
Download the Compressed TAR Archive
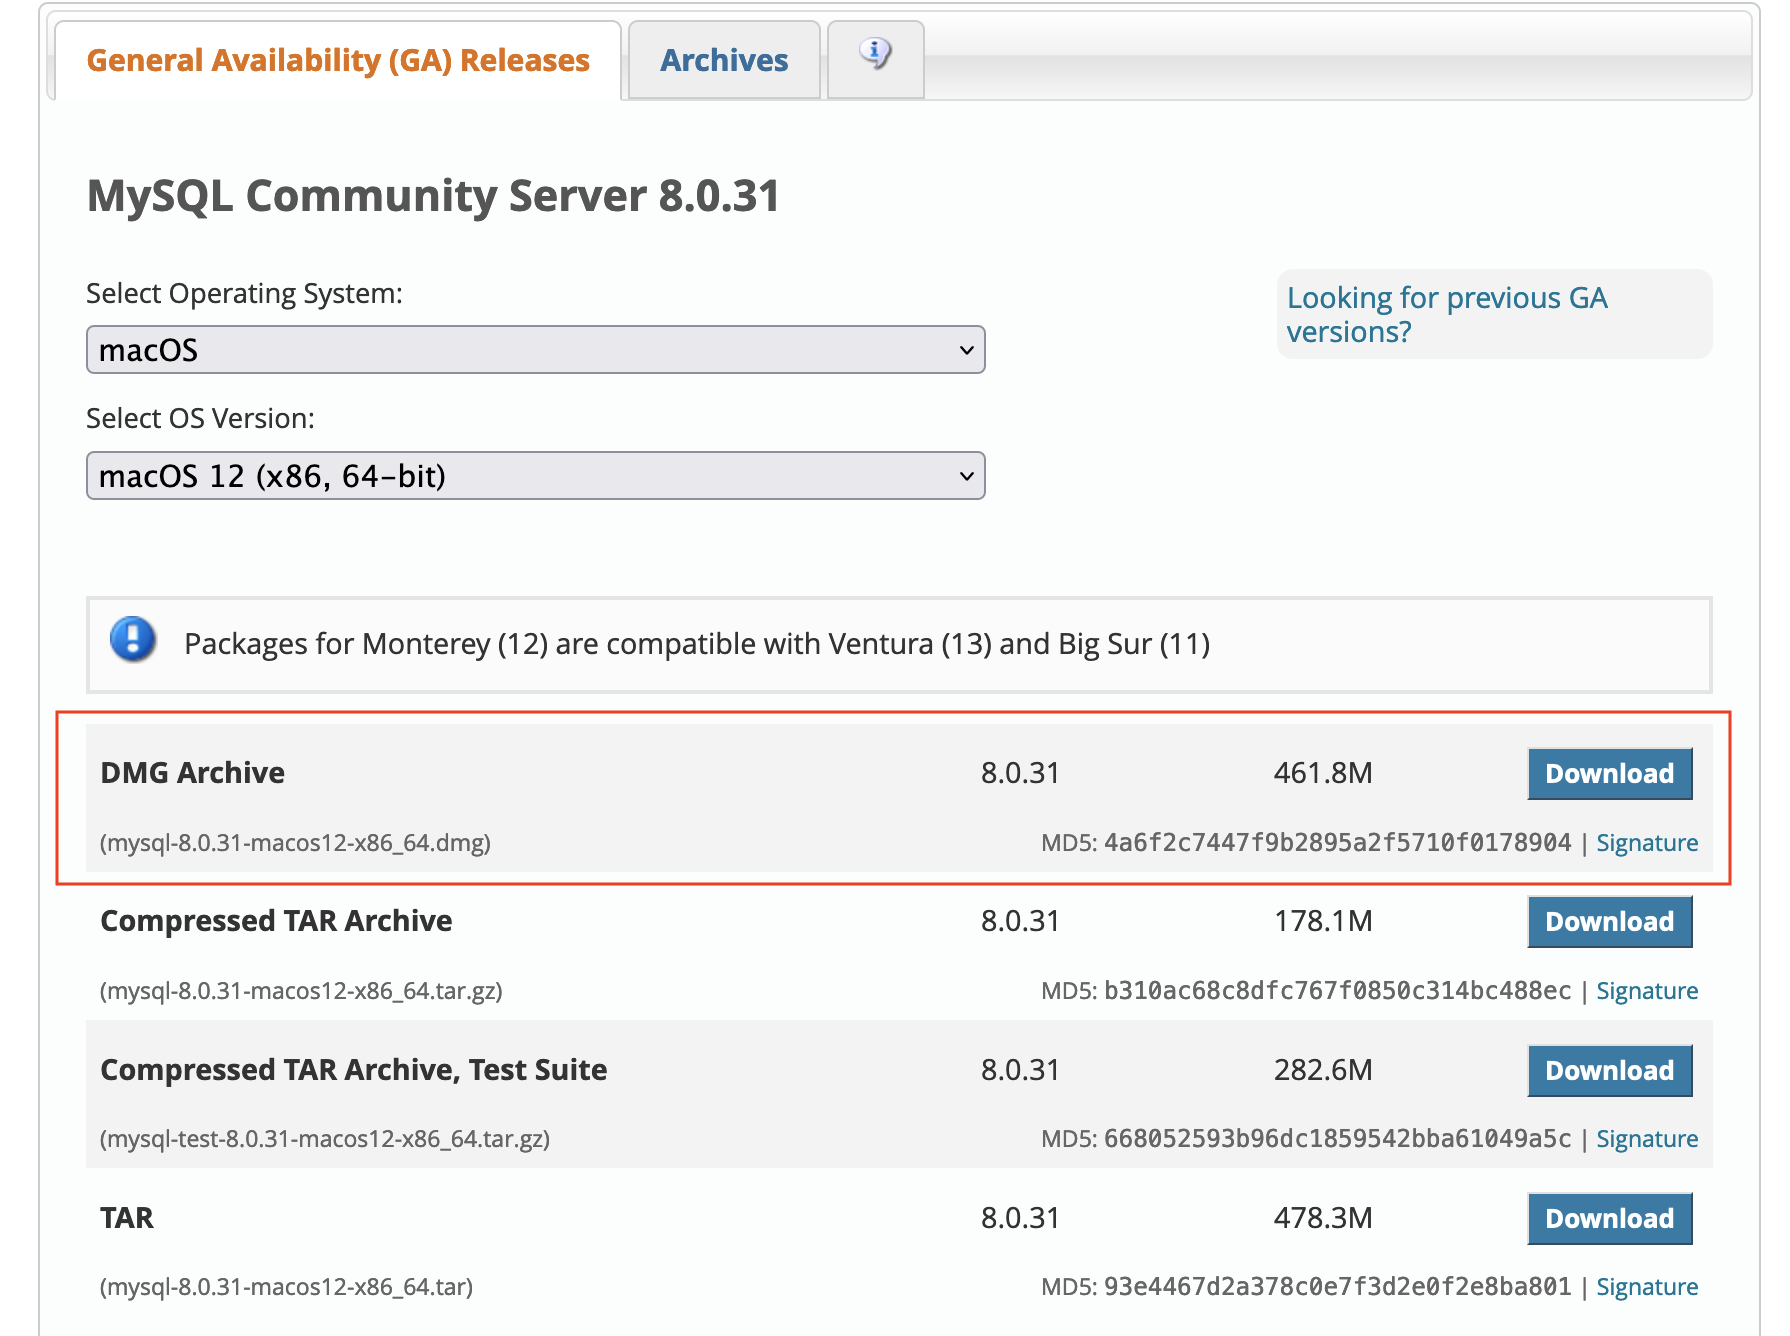[1608, 922]
